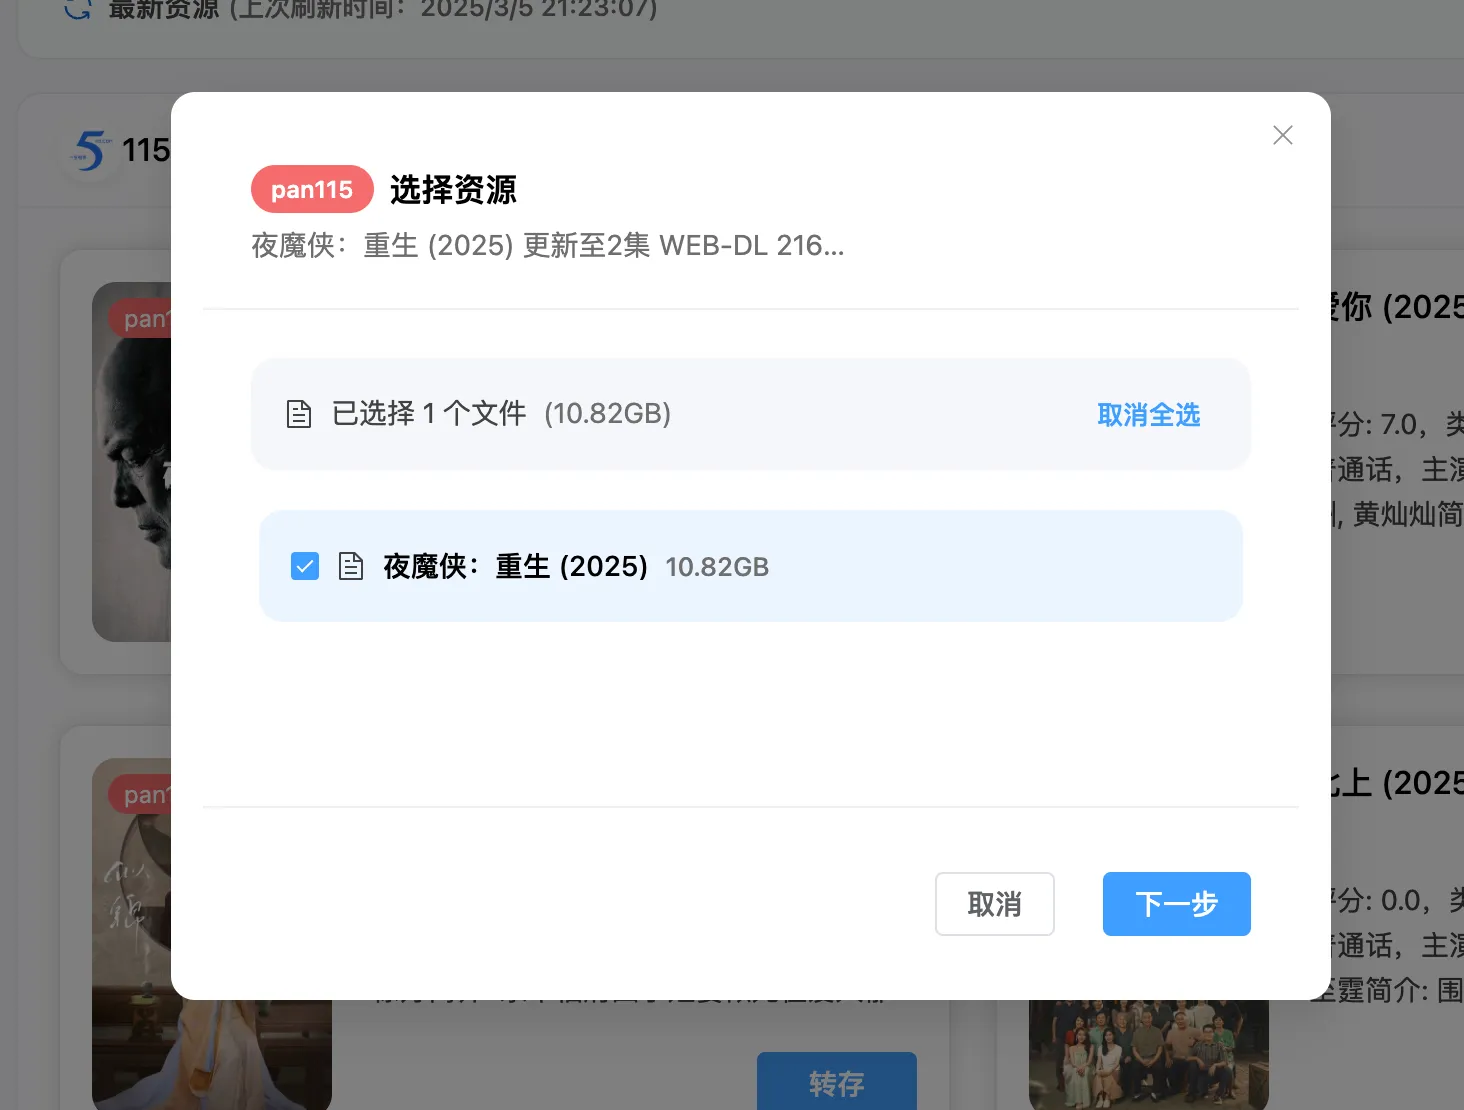Click the 转存 button behind the dialog
This screenshot has width=1464, height=1110.
(837, 1083)
